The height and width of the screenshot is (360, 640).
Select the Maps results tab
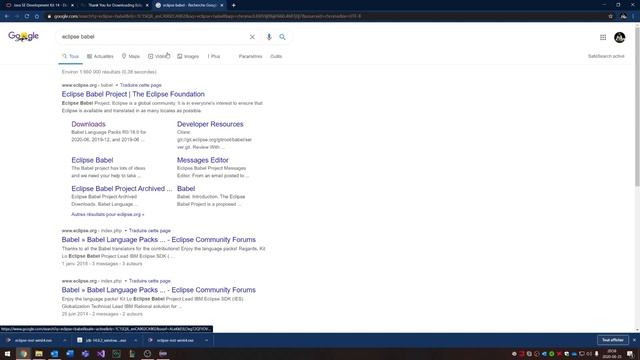click(x=131, y=56)
